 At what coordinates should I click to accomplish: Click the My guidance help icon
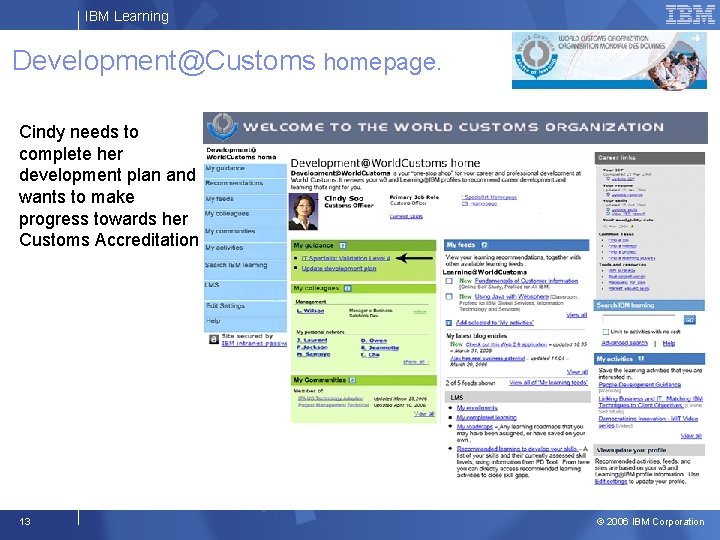pyautogui.click(x=343, y=246)
